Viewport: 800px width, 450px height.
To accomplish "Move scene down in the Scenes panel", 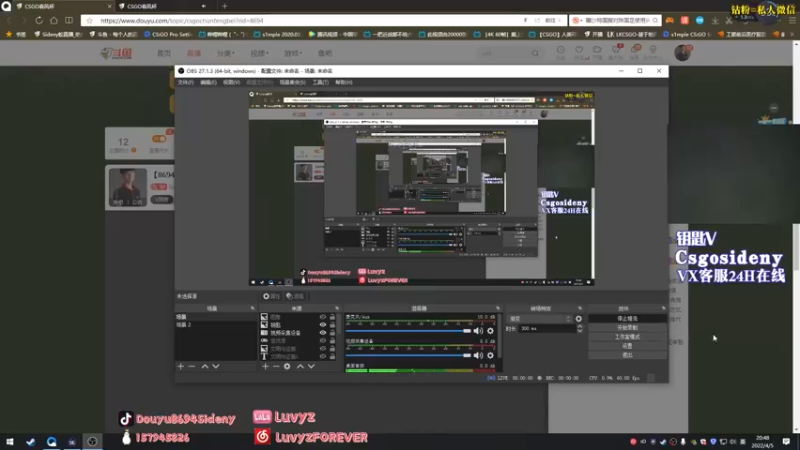I will pyautogui.click(x=216, y=366).
